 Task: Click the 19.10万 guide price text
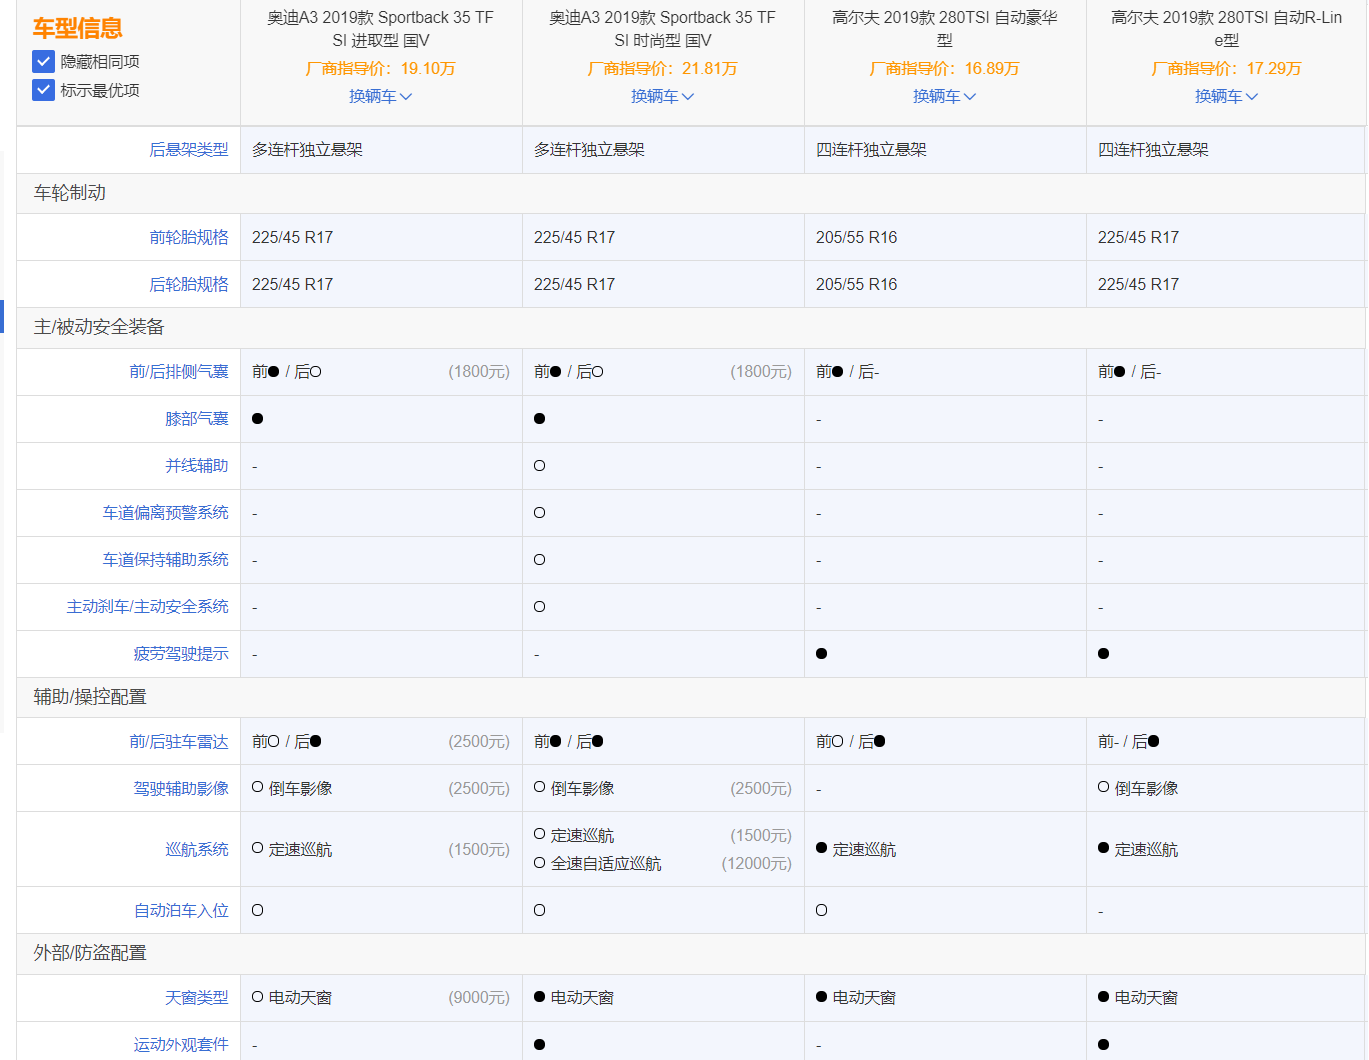coord(428,69)
